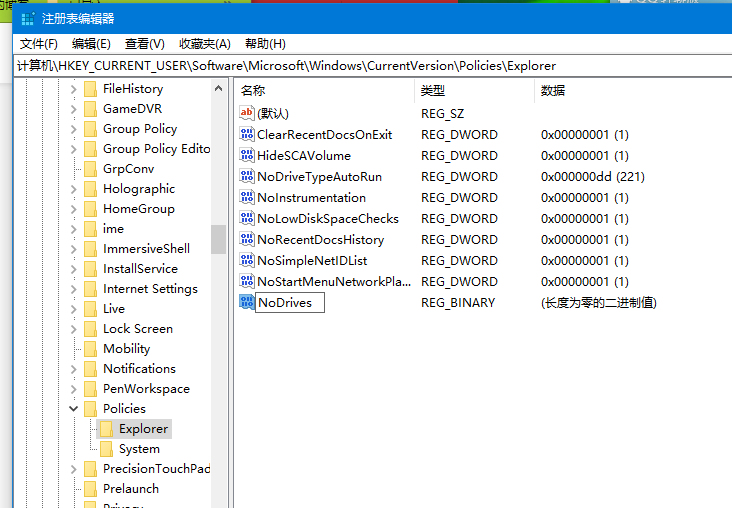Click the ImmersiveShell folder icon

coord(91,249)
